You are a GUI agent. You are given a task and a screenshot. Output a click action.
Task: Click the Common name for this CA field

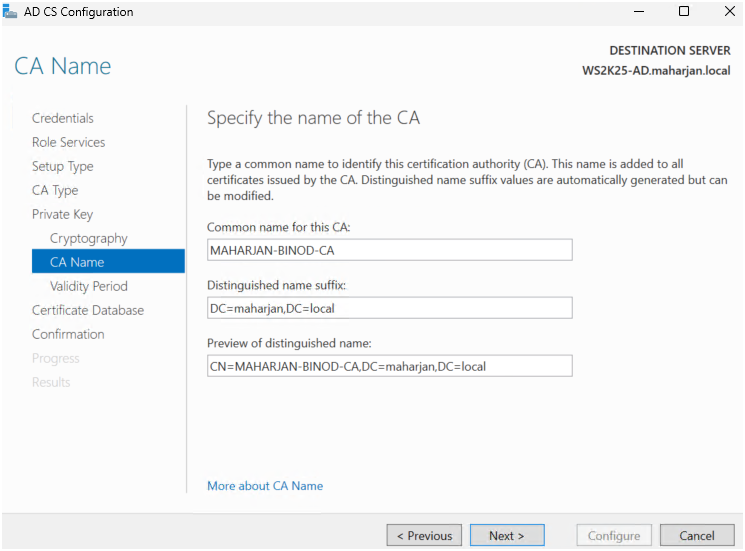click(389, 250)
